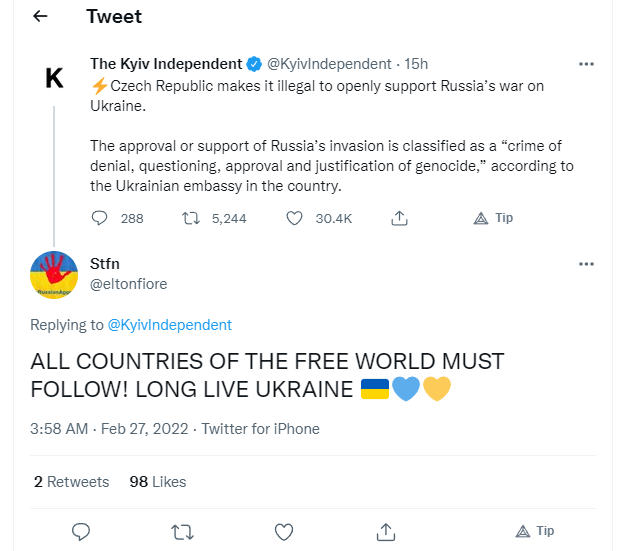625x551 pixels.
Task: Like the Kyiv Independent tweet
Action: [x=294, y=218]
